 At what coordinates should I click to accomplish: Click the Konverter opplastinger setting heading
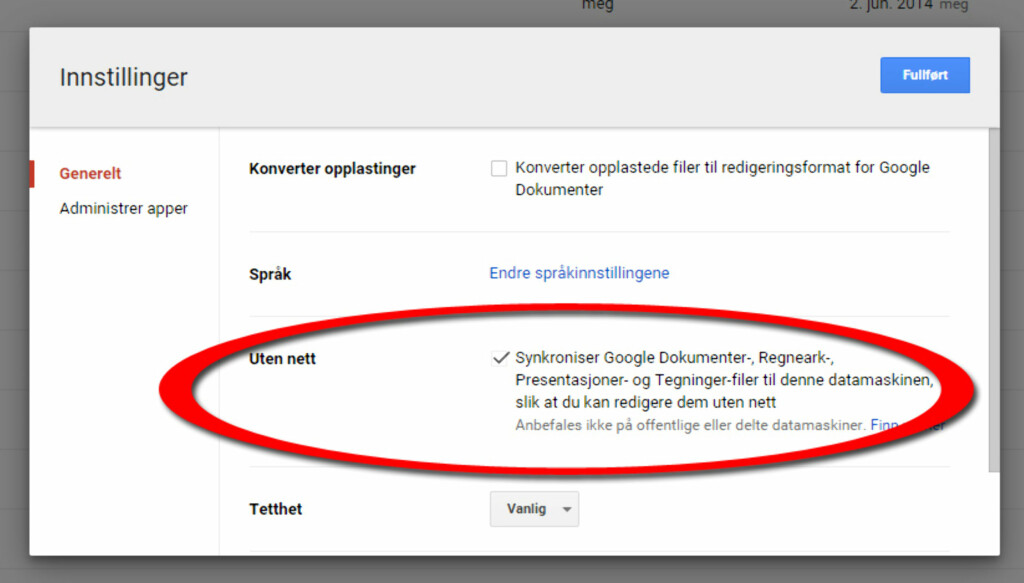[x=332, y=168]
